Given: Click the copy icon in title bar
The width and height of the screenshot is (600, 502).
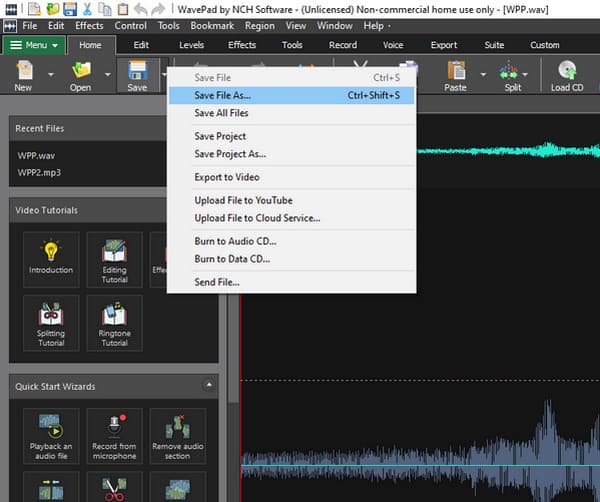Looking at the screenshot, I should pos(105,9).
